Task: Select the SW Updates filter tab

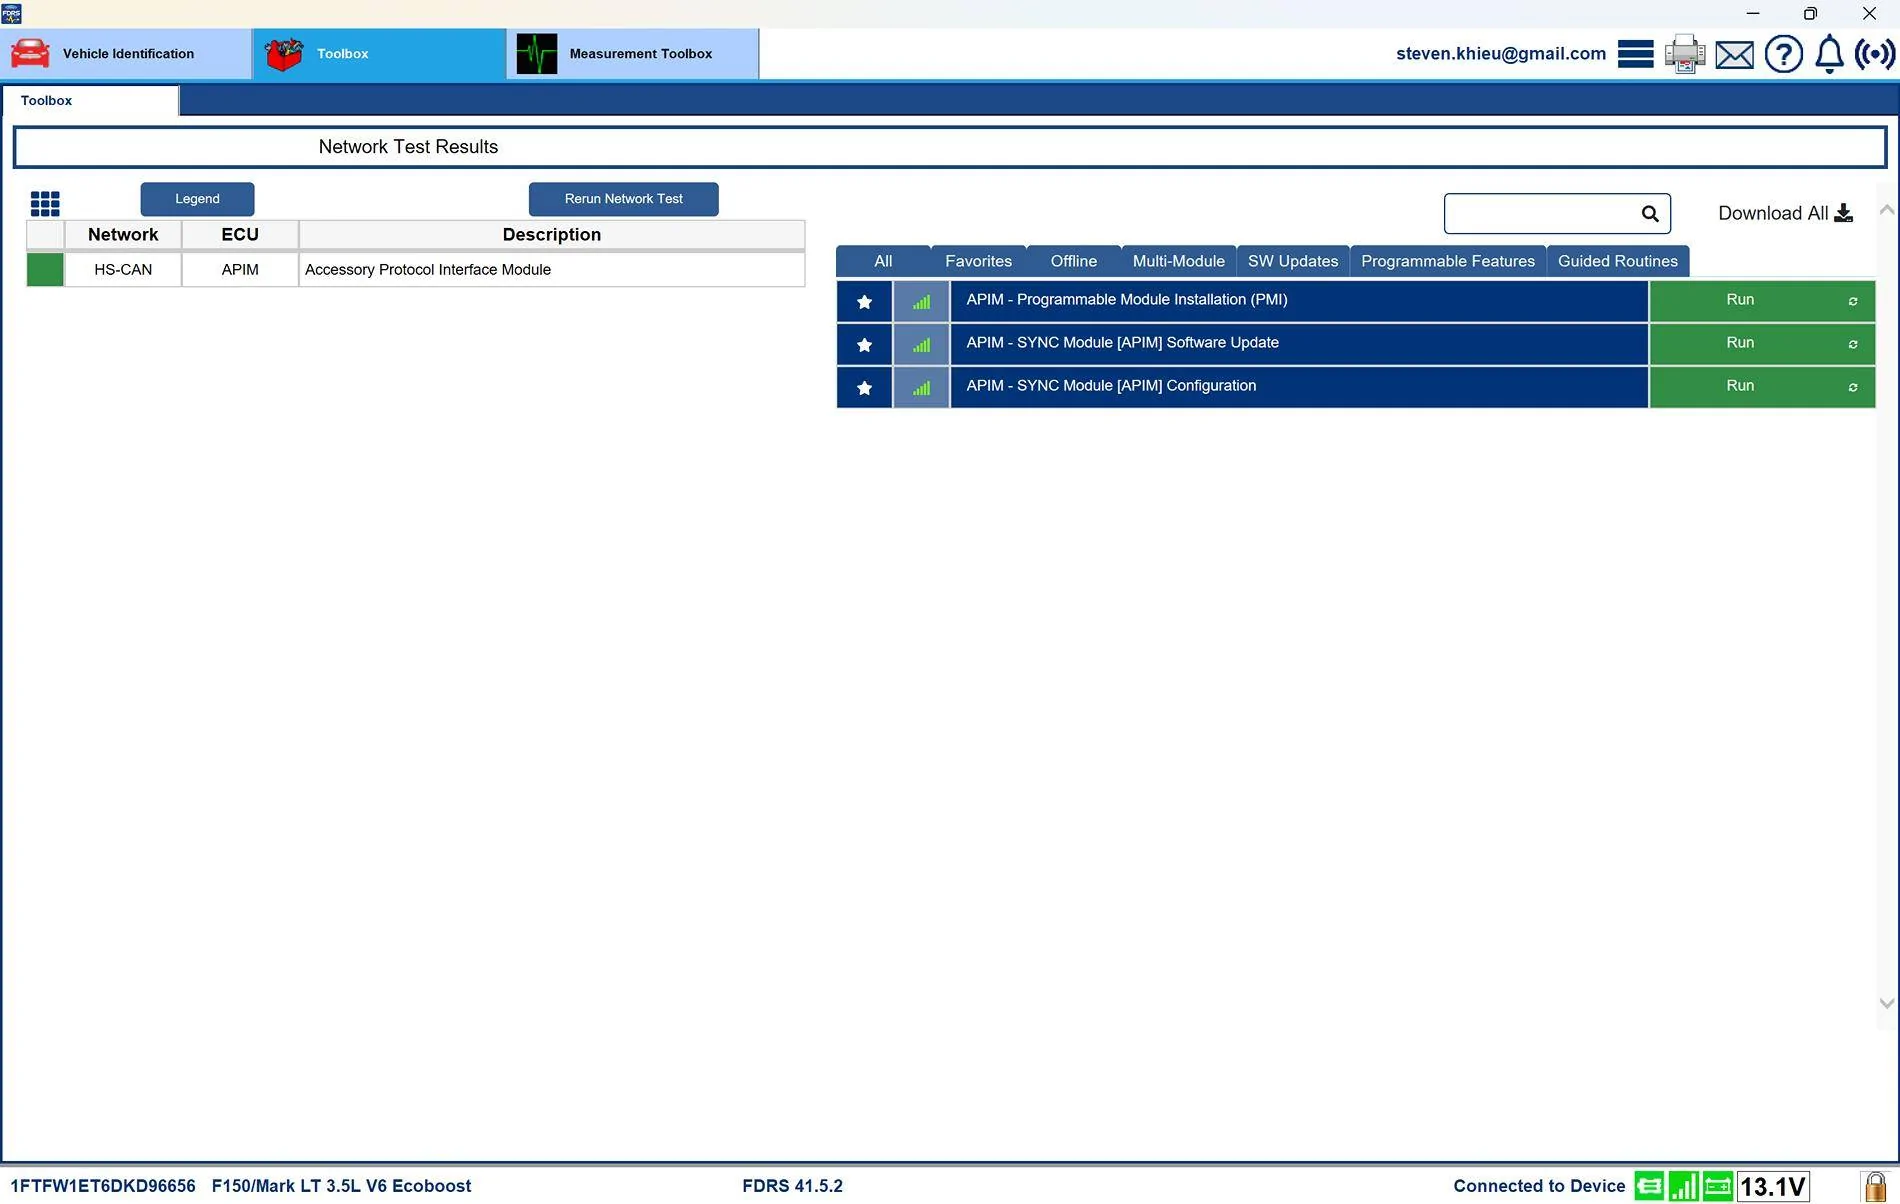Action: click(1292, 261)
